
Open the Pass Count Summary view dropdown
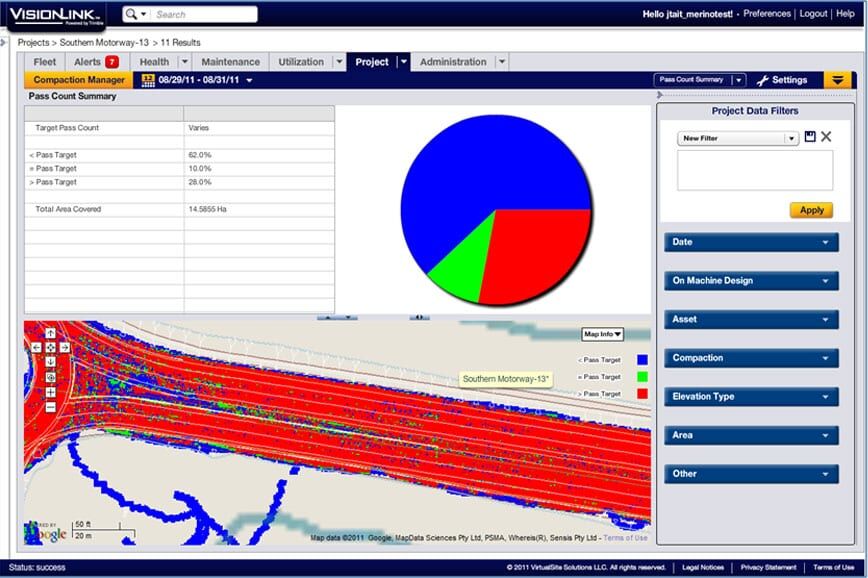click(x=738, y=80)
